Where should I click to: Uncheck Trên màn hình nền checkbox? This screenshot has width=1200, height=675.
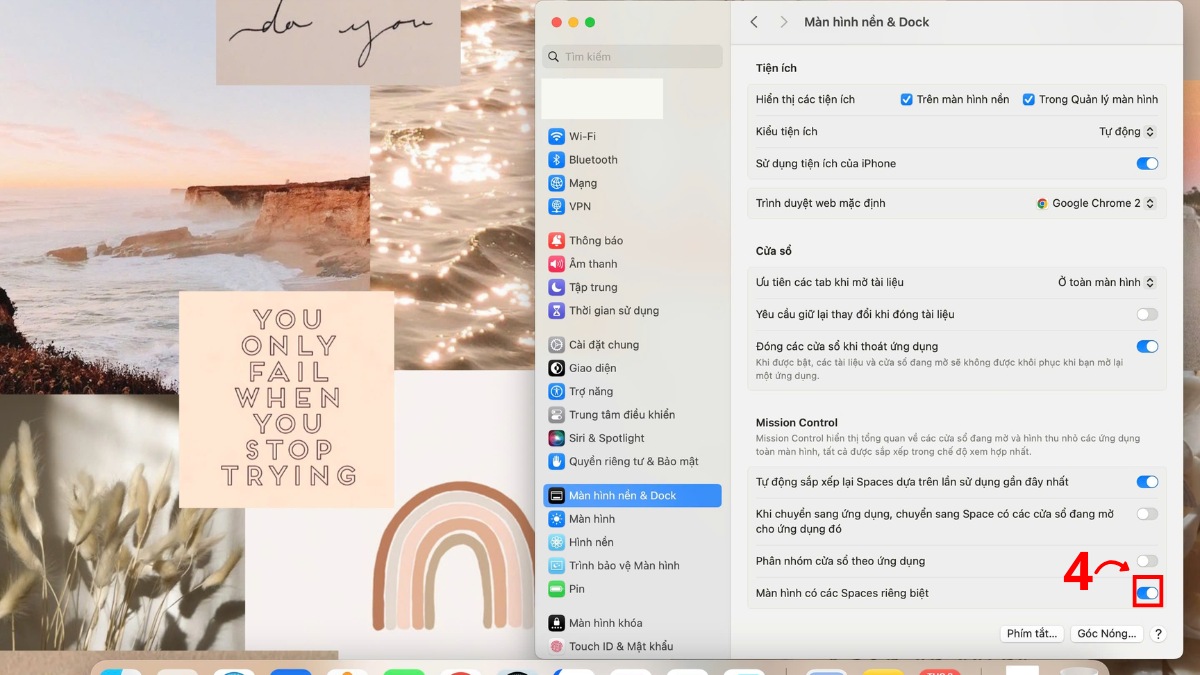pos(906,99)
